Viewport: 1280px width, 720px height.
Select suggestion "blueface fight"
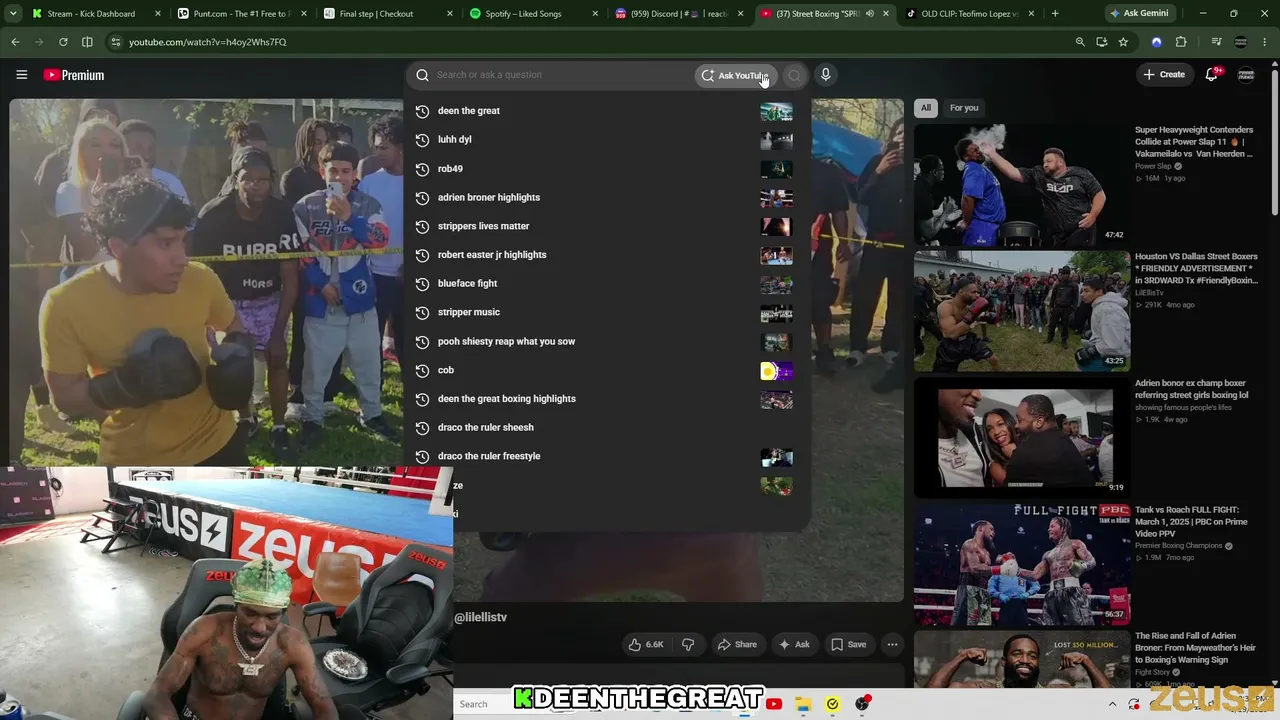click(607, 284)
